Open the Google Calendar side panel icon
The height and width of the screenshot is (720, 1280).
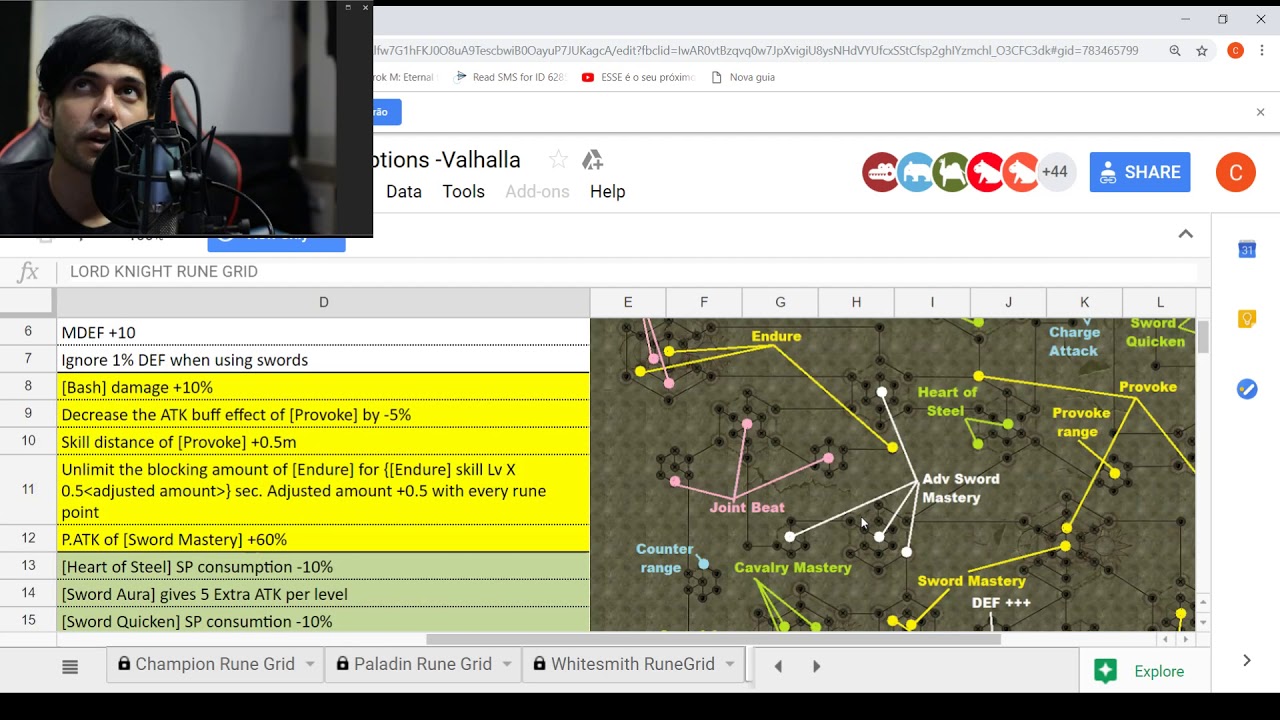click(x=1247, y=250)
